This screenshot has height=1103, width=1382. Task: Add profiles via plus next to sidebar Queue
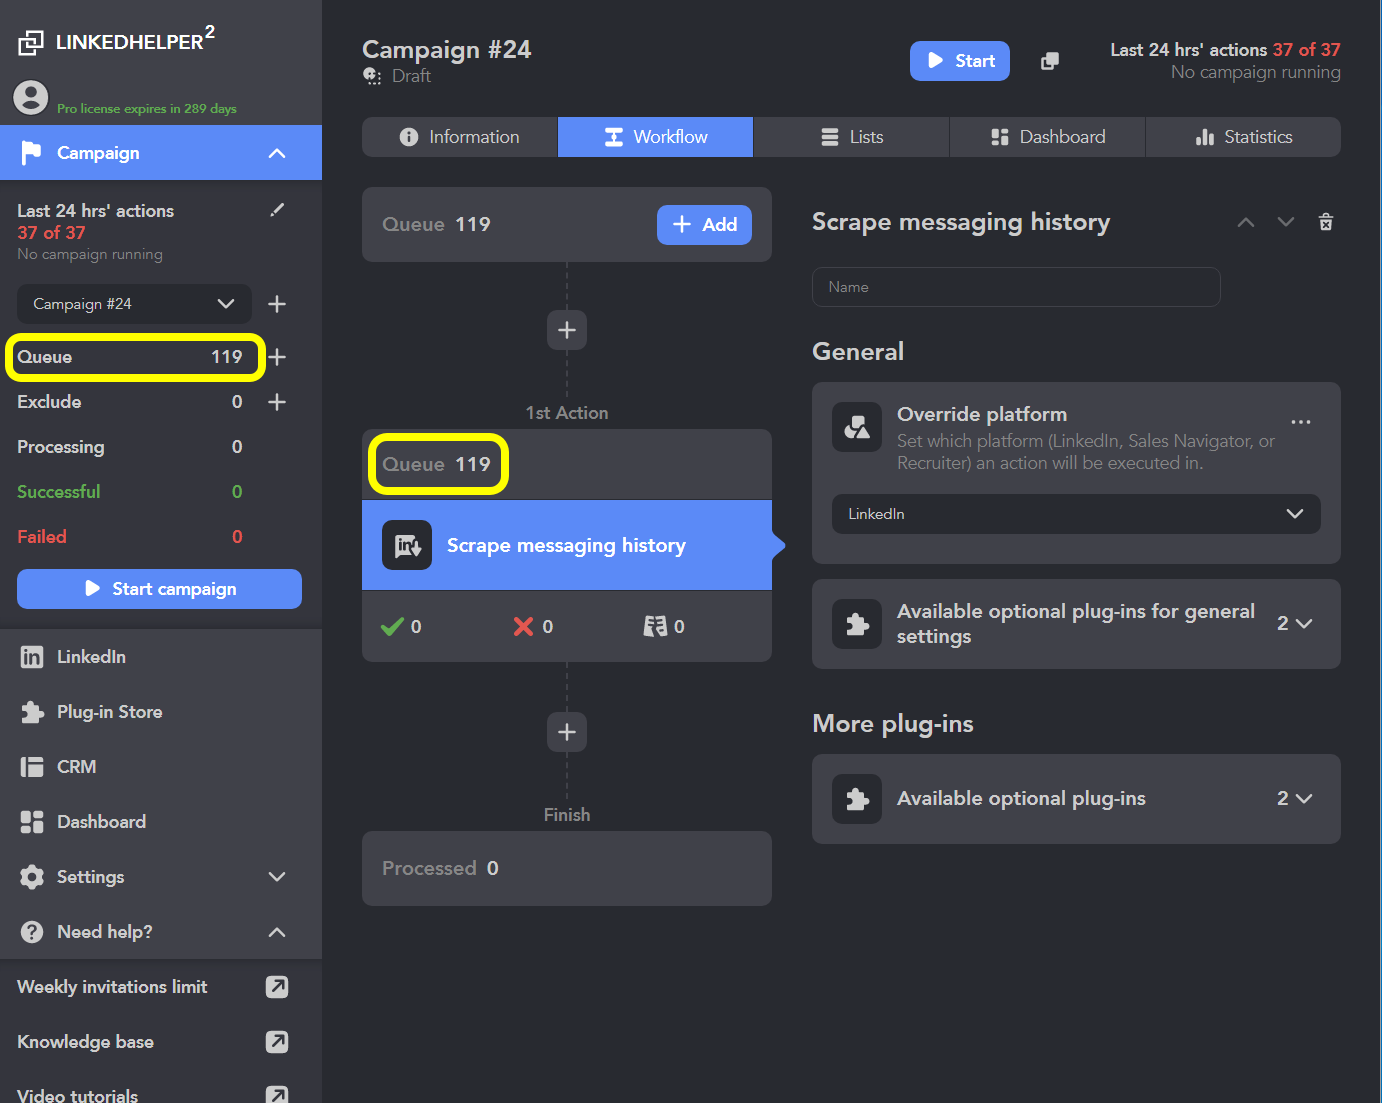point(277,357)
